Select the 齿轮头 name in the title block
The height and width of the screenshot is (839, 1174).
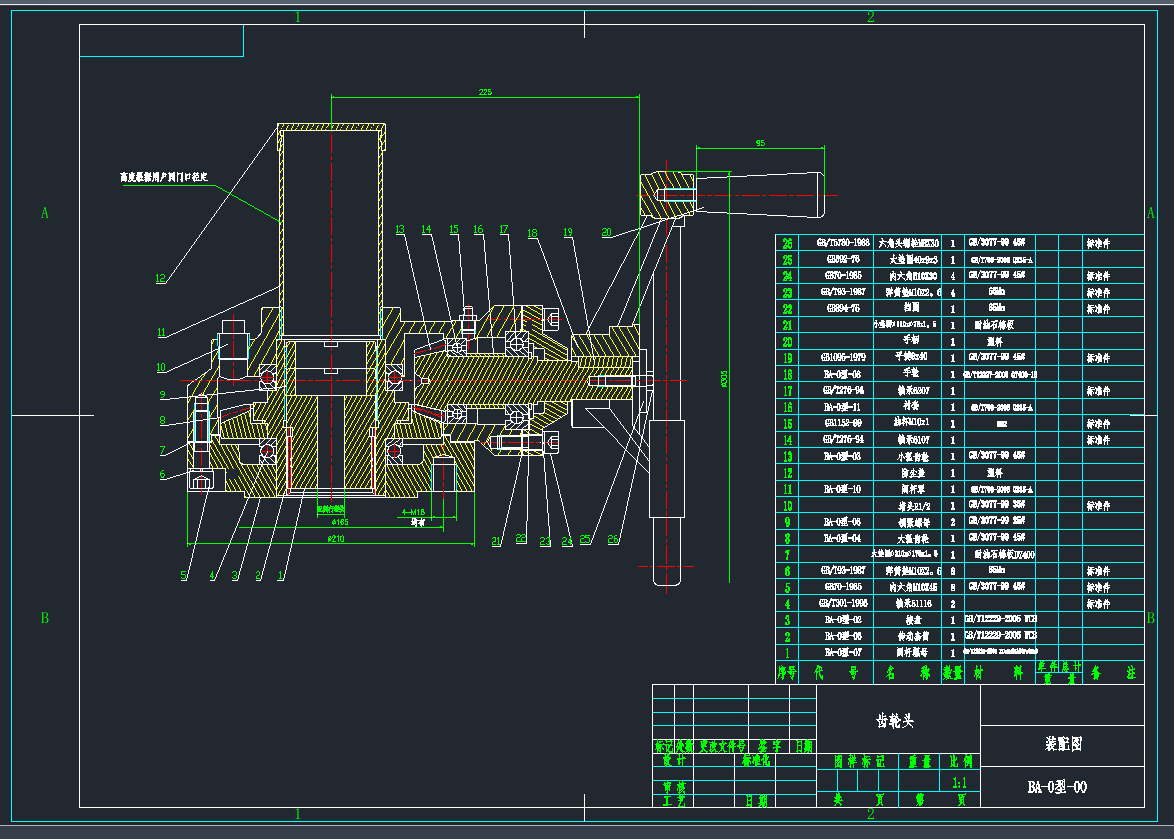895,720
